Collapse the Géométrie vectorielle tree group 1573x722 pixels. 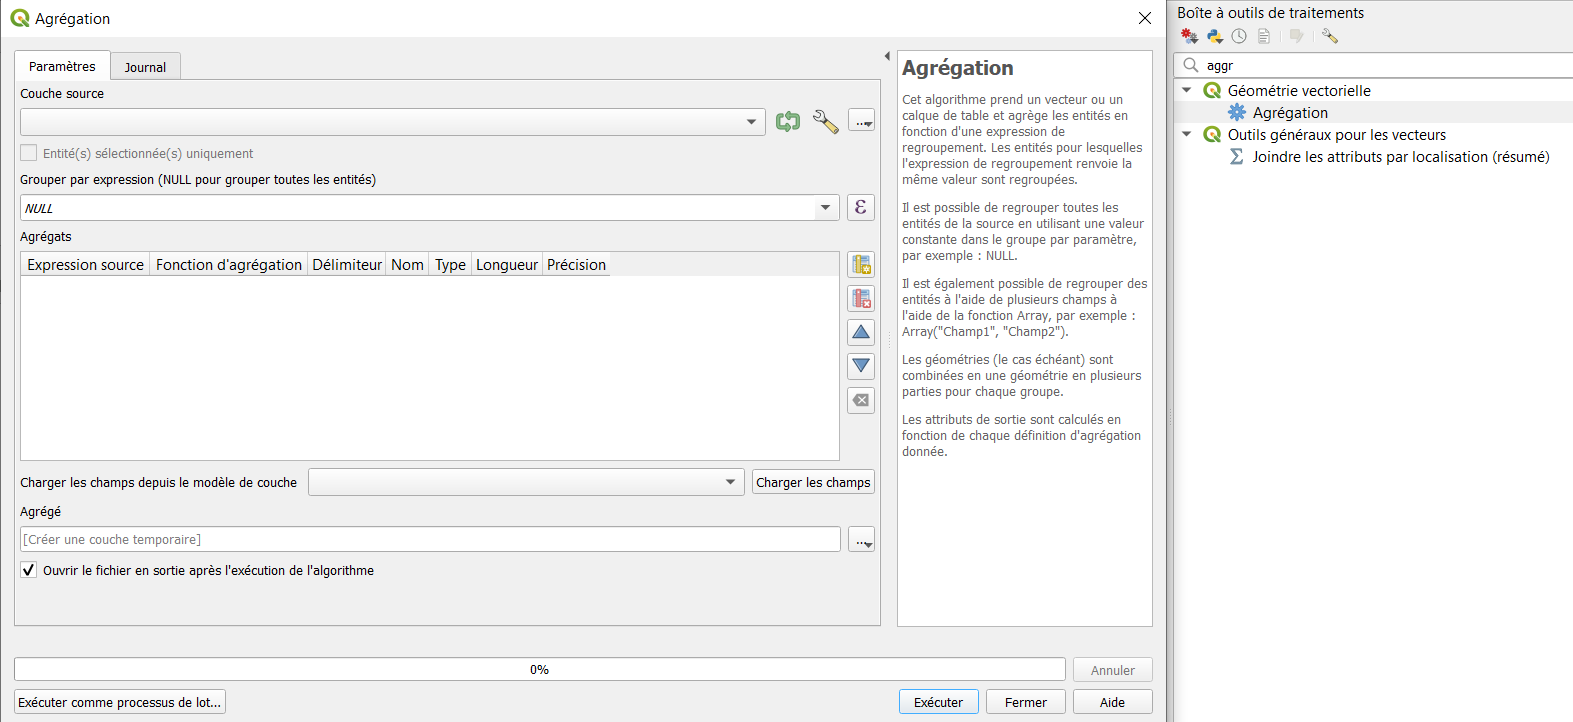1187,90
